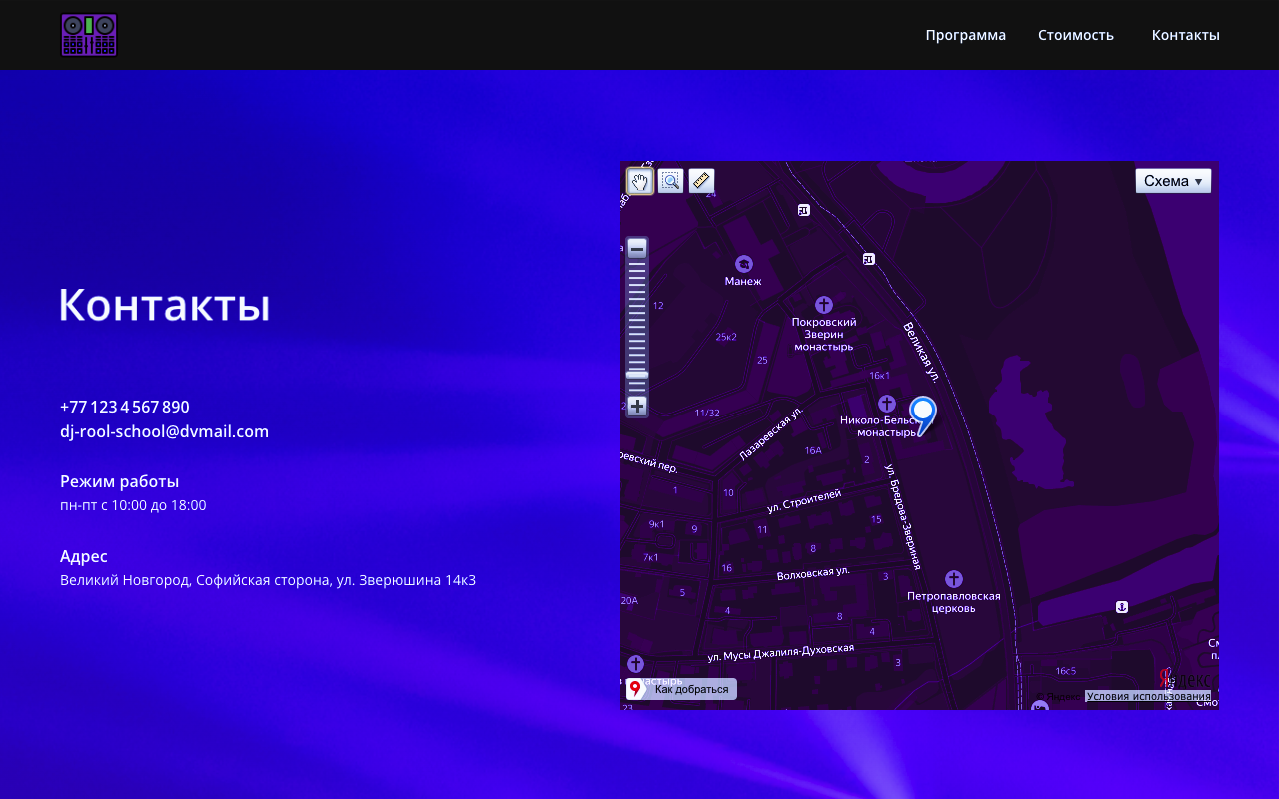
Task: Open the Схема map type dropdown
Action: click(x=1173, y=181)
